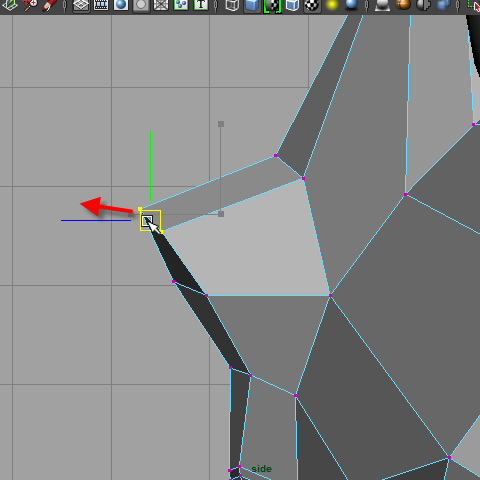The height and width of the screenshot is (480, 480).
Task: Open the 2D pan/zoom magnifier tool
Action: [29, 5]
